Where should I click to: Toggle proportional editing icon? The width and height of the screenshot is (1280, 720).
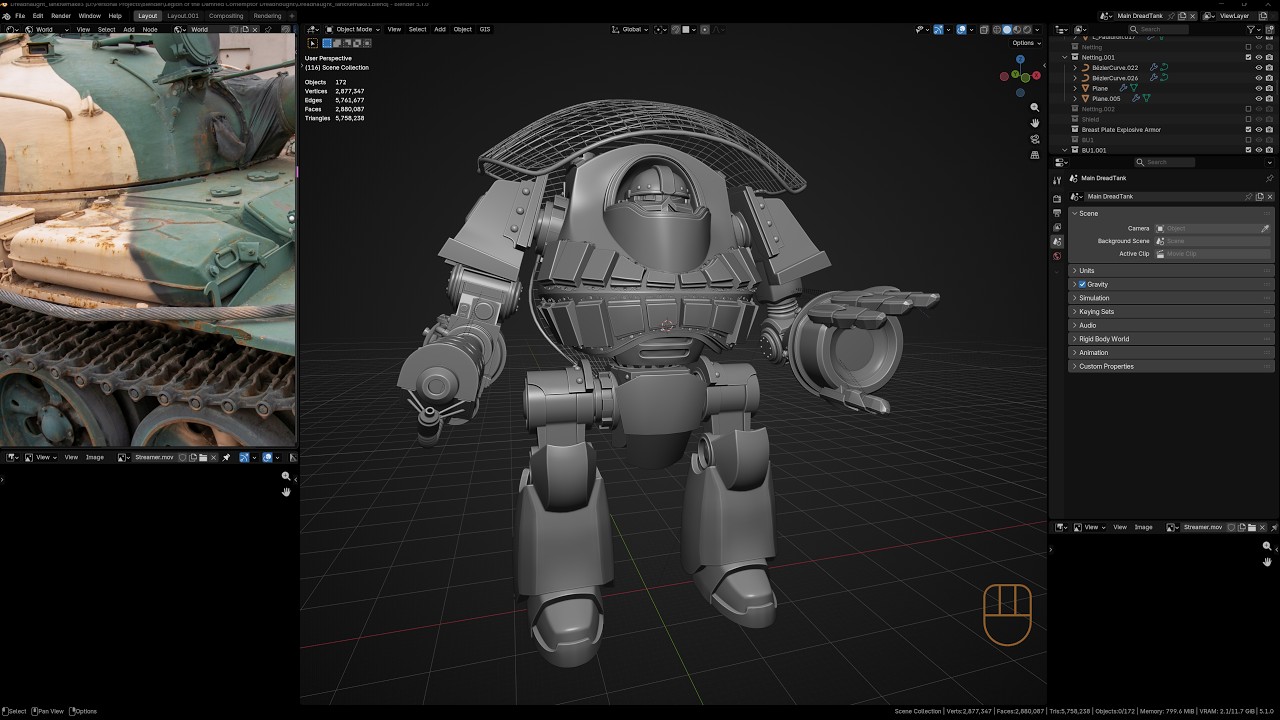coord(705,30)
